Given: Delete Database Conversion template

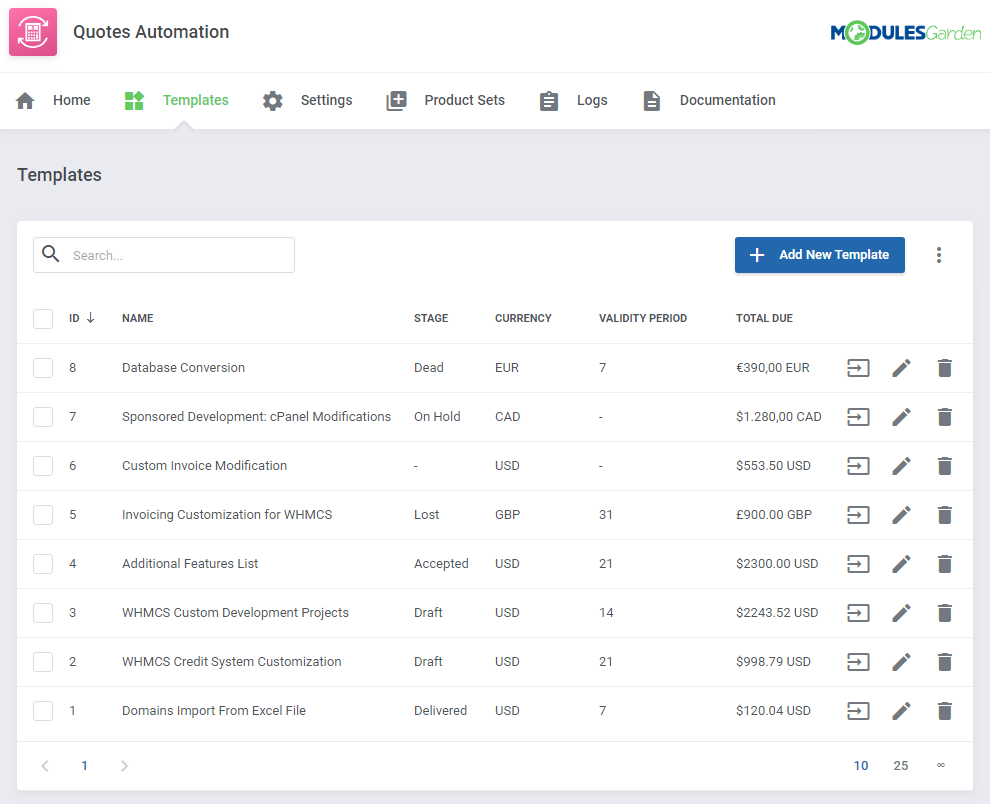Looking at the screenshot, I should click(x=945, y=368).
